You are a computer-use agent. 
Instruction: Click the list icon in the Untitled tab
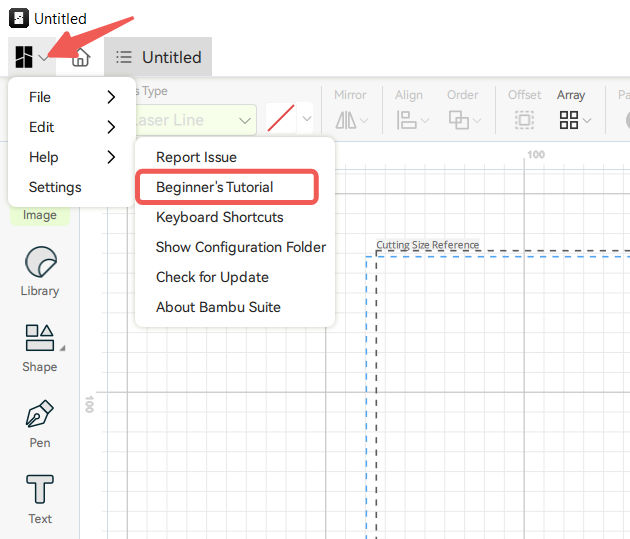pos(124,57)
